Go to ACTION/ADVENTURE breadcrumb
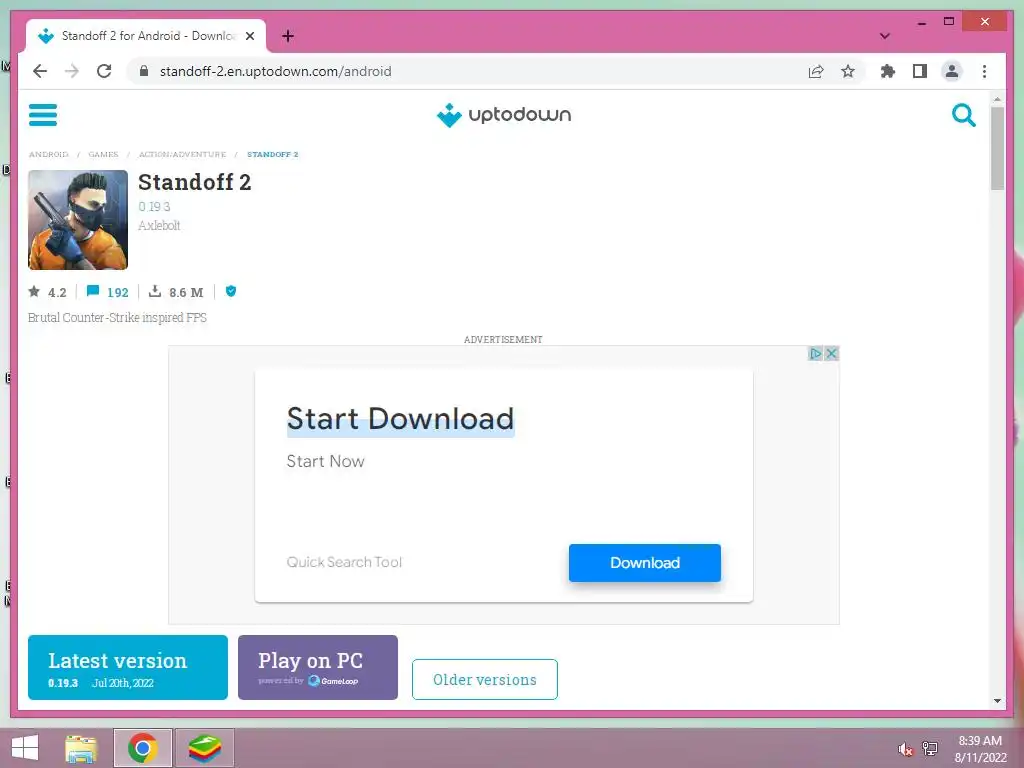This screenshot has width=1024, height=768. 182,155
